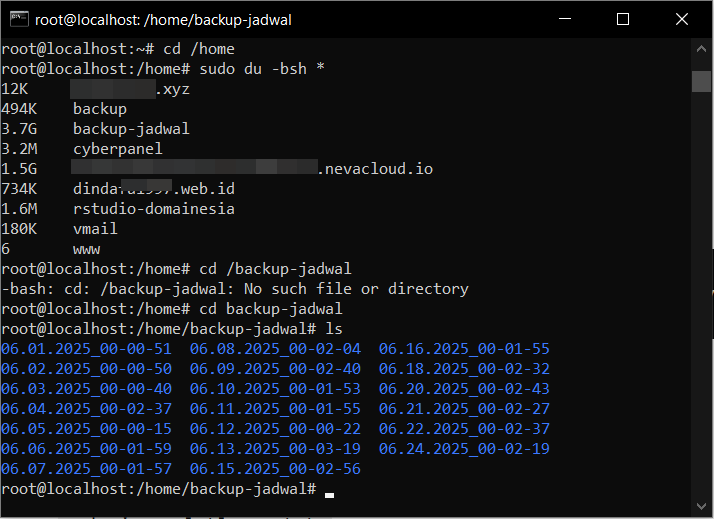
Task: Click the window title text 'root@localhost: /home/backup-jadwal'
Action: (163, 20)
